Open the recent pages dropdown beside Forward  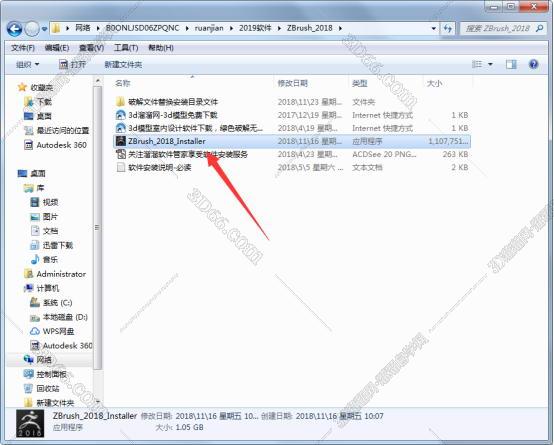pos(45,29)
